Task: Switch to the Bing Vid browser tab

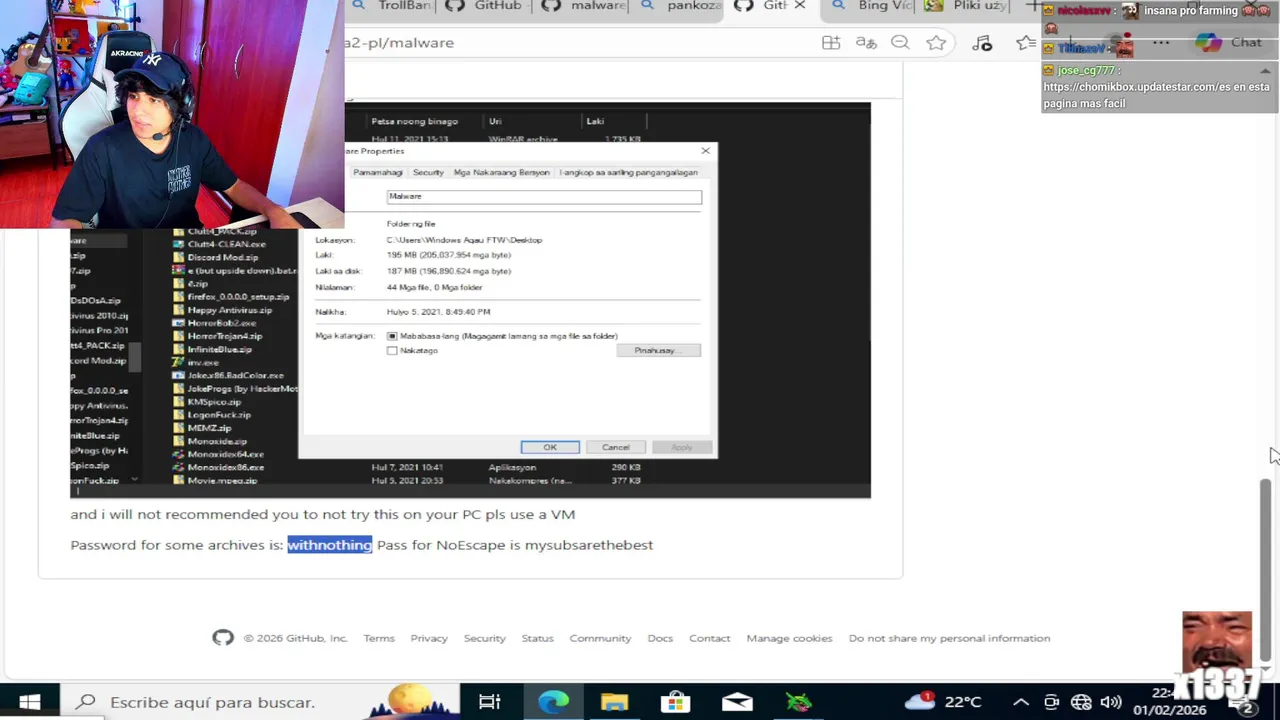Action: [x=872, y=6]
